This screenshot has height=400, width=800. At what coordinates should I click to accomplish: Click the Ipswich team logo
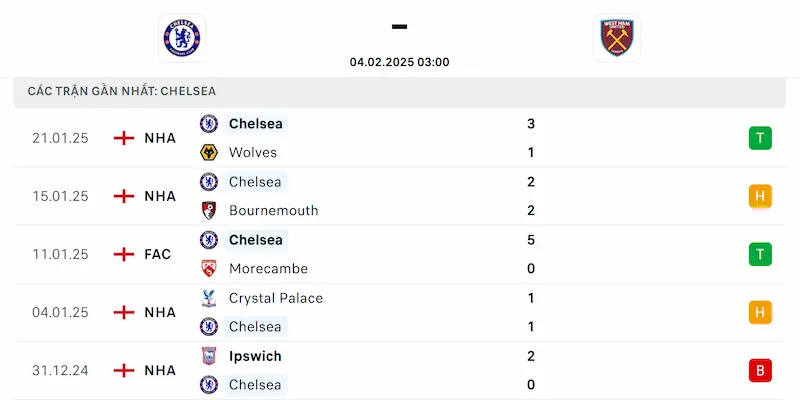point(209,356)
